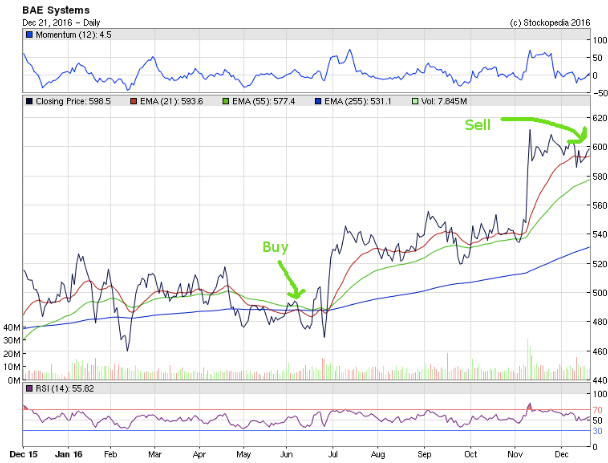Click the blue EMA (255) legend square
The height and width of the screenshot is (463, 608).
point(318,102)
